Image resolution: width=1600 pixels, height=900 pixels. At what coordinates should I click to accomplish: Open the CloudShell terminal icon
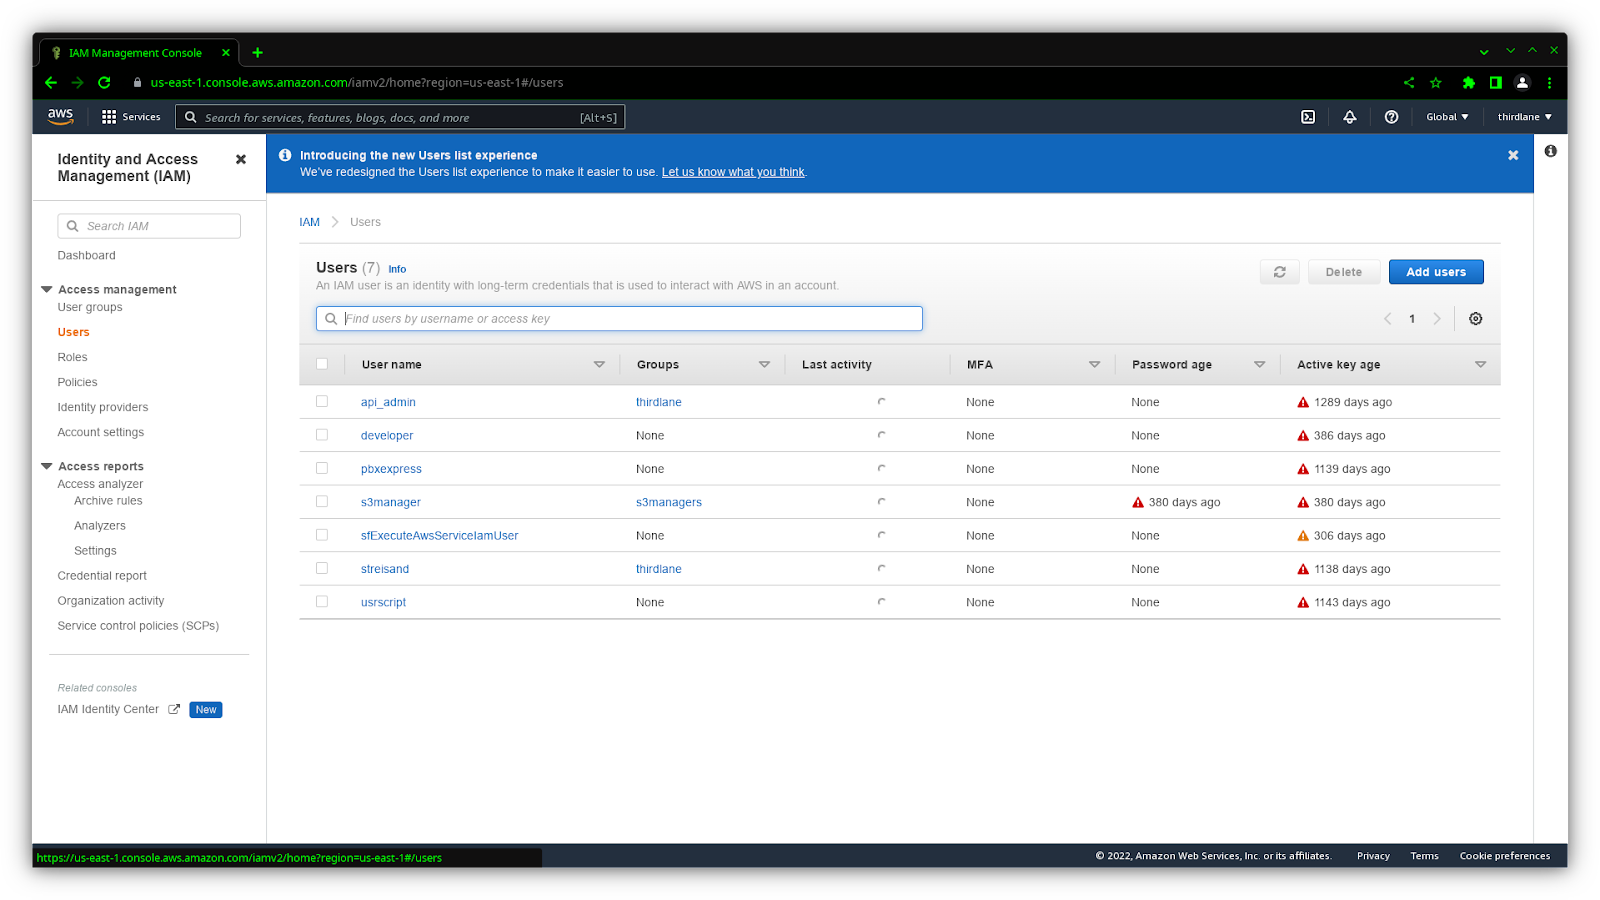(1308, 117)
